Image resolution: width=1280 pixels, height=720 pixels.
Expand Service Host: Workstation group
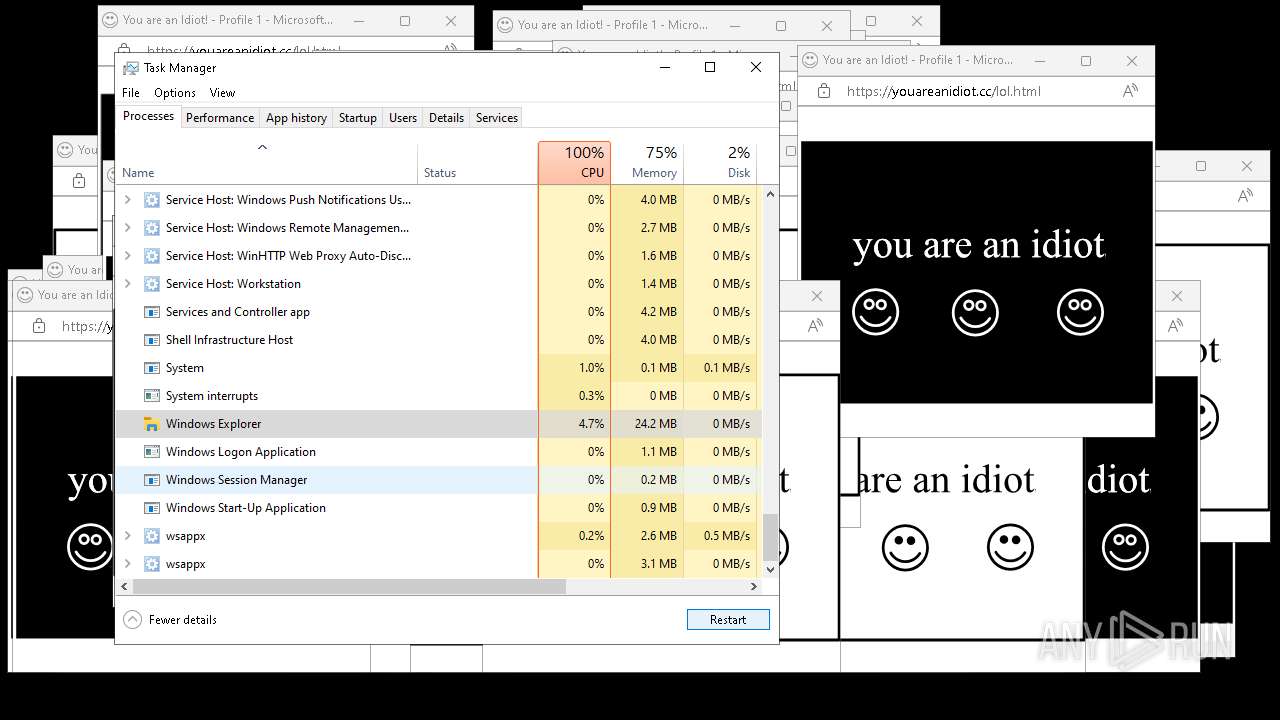[x=127, y=284]
